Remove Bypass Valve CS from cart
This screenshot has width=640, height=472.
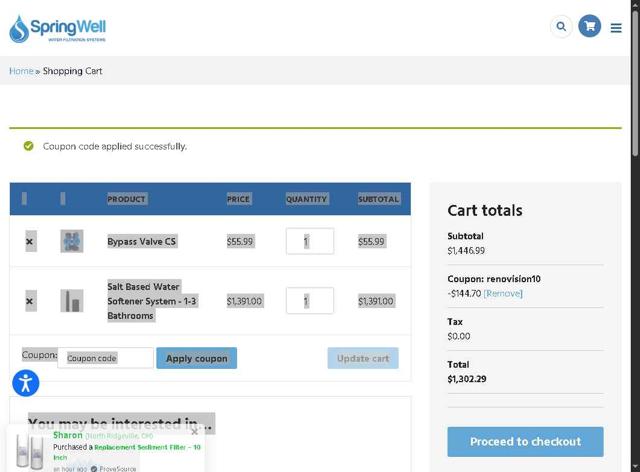tap(30, 242)
